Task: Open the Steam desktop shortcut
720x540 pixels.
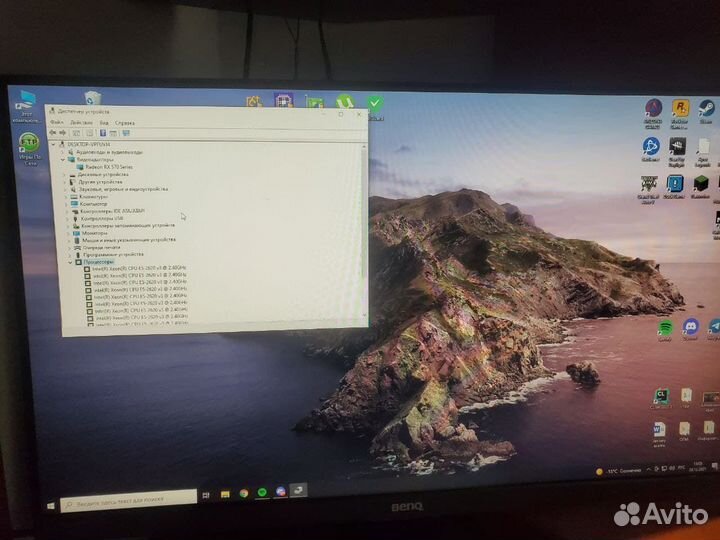Action: [x=706, y=108]
